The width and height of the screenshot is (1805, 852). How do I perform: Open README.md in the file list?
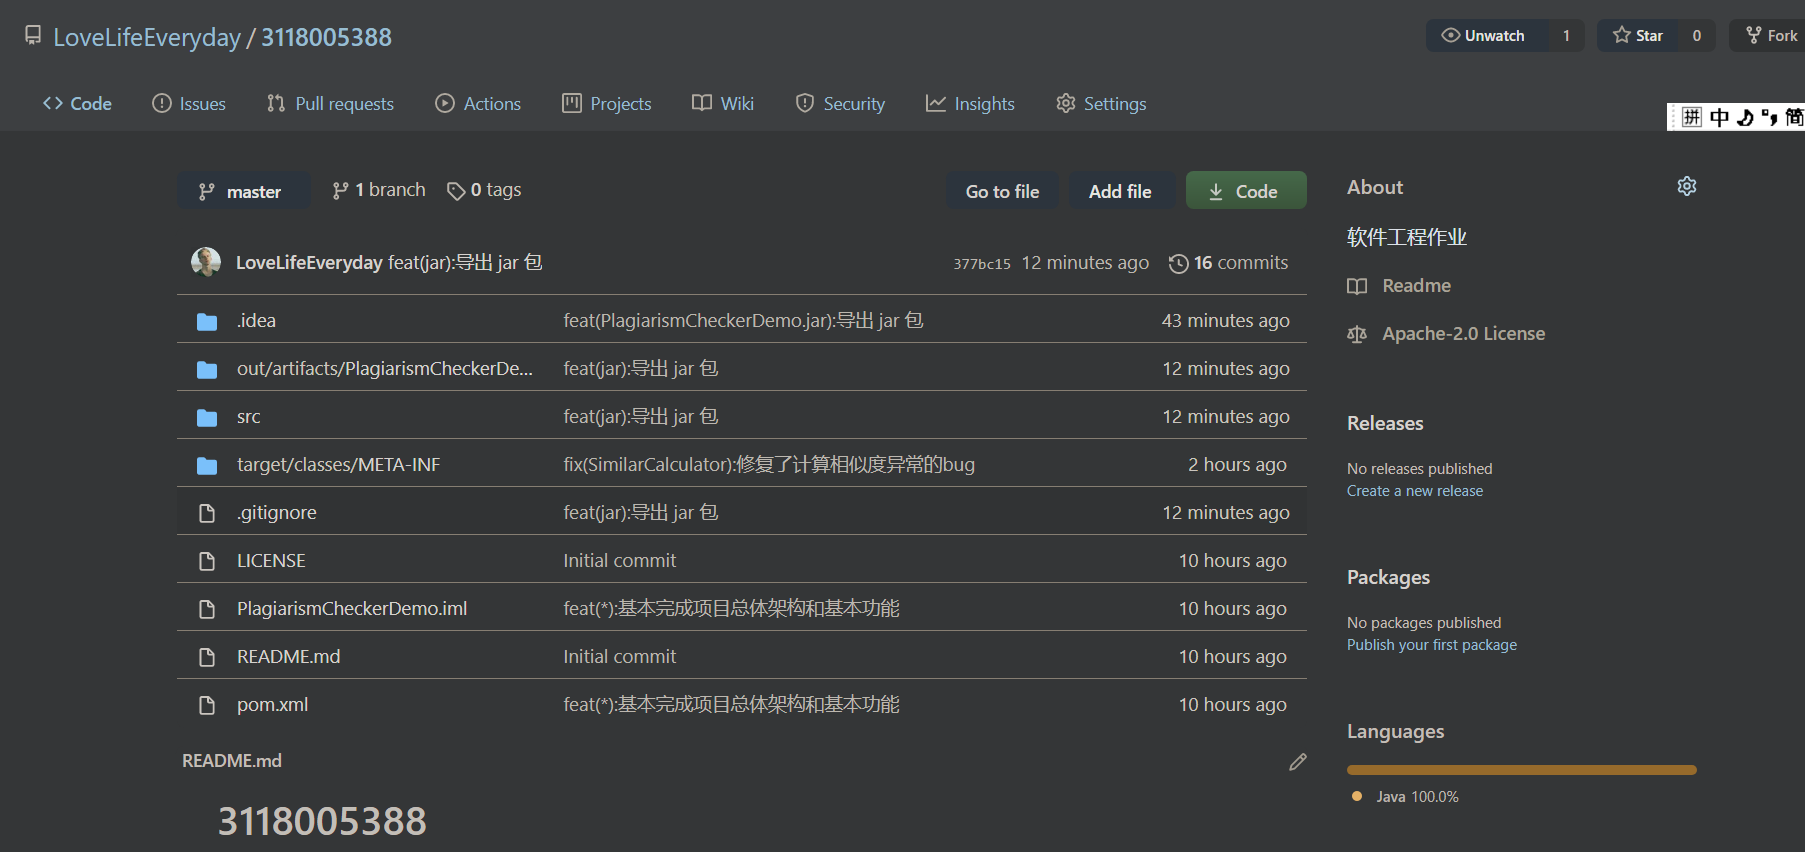pos(289,656)
